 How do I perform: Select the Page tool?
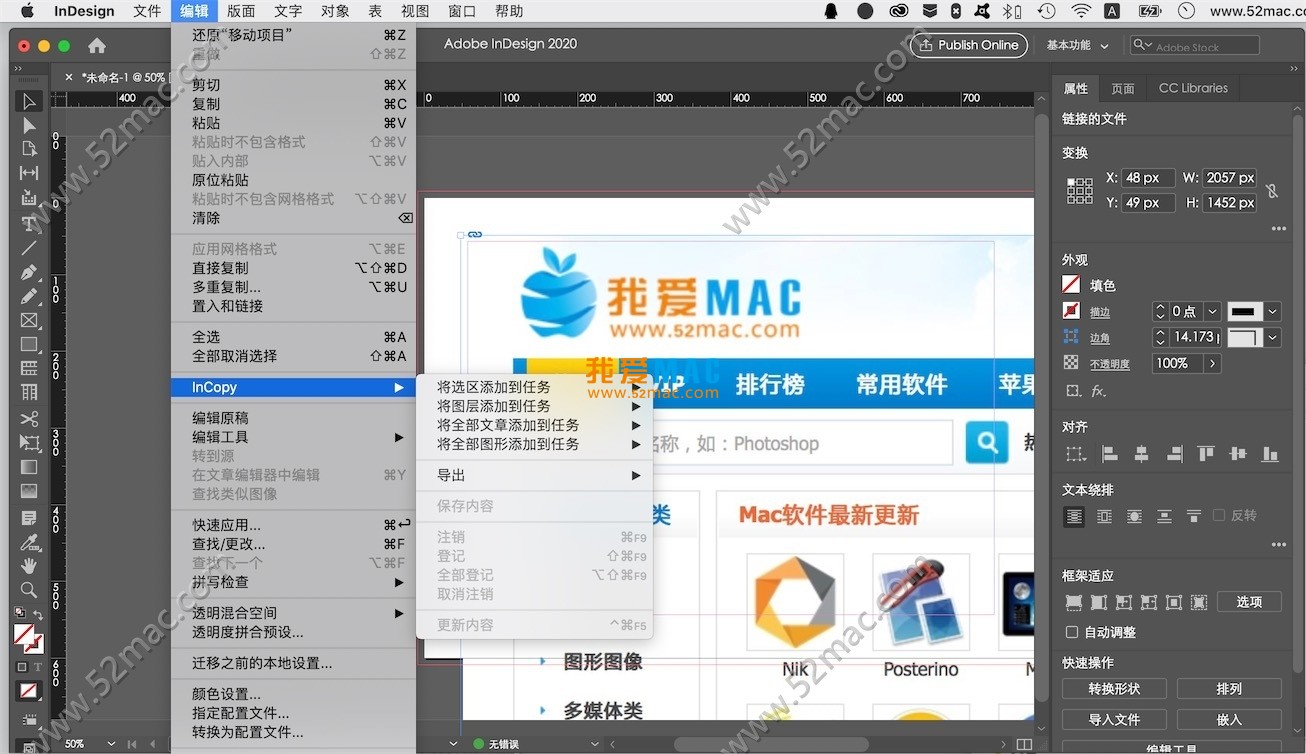29,149
